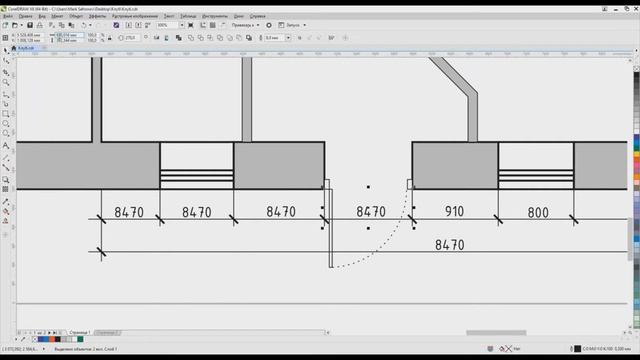The height and width of the screenshot is (360, 640).
Task: Click the Trim shapes icon
Action: click(200, 38)
